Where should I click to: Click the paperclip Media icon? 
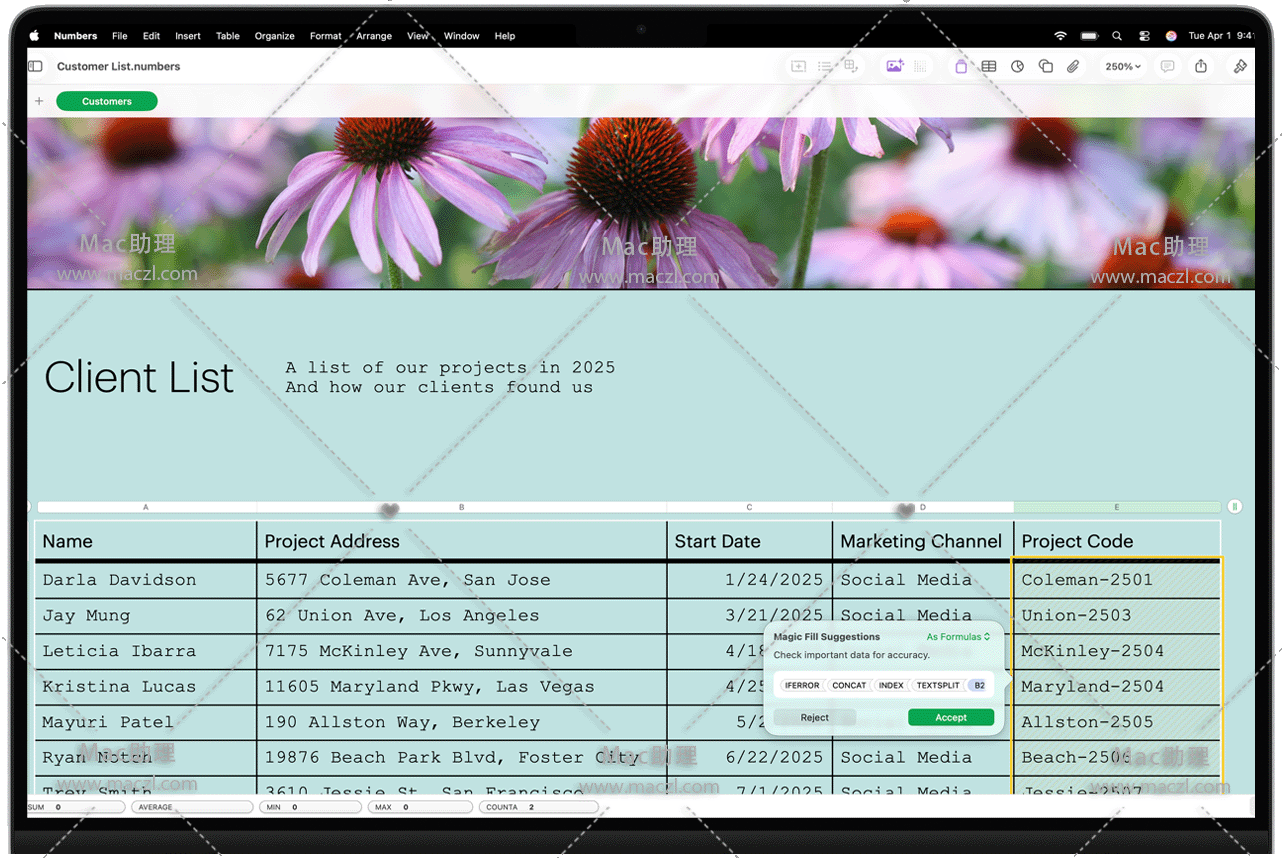[1073, 67]
